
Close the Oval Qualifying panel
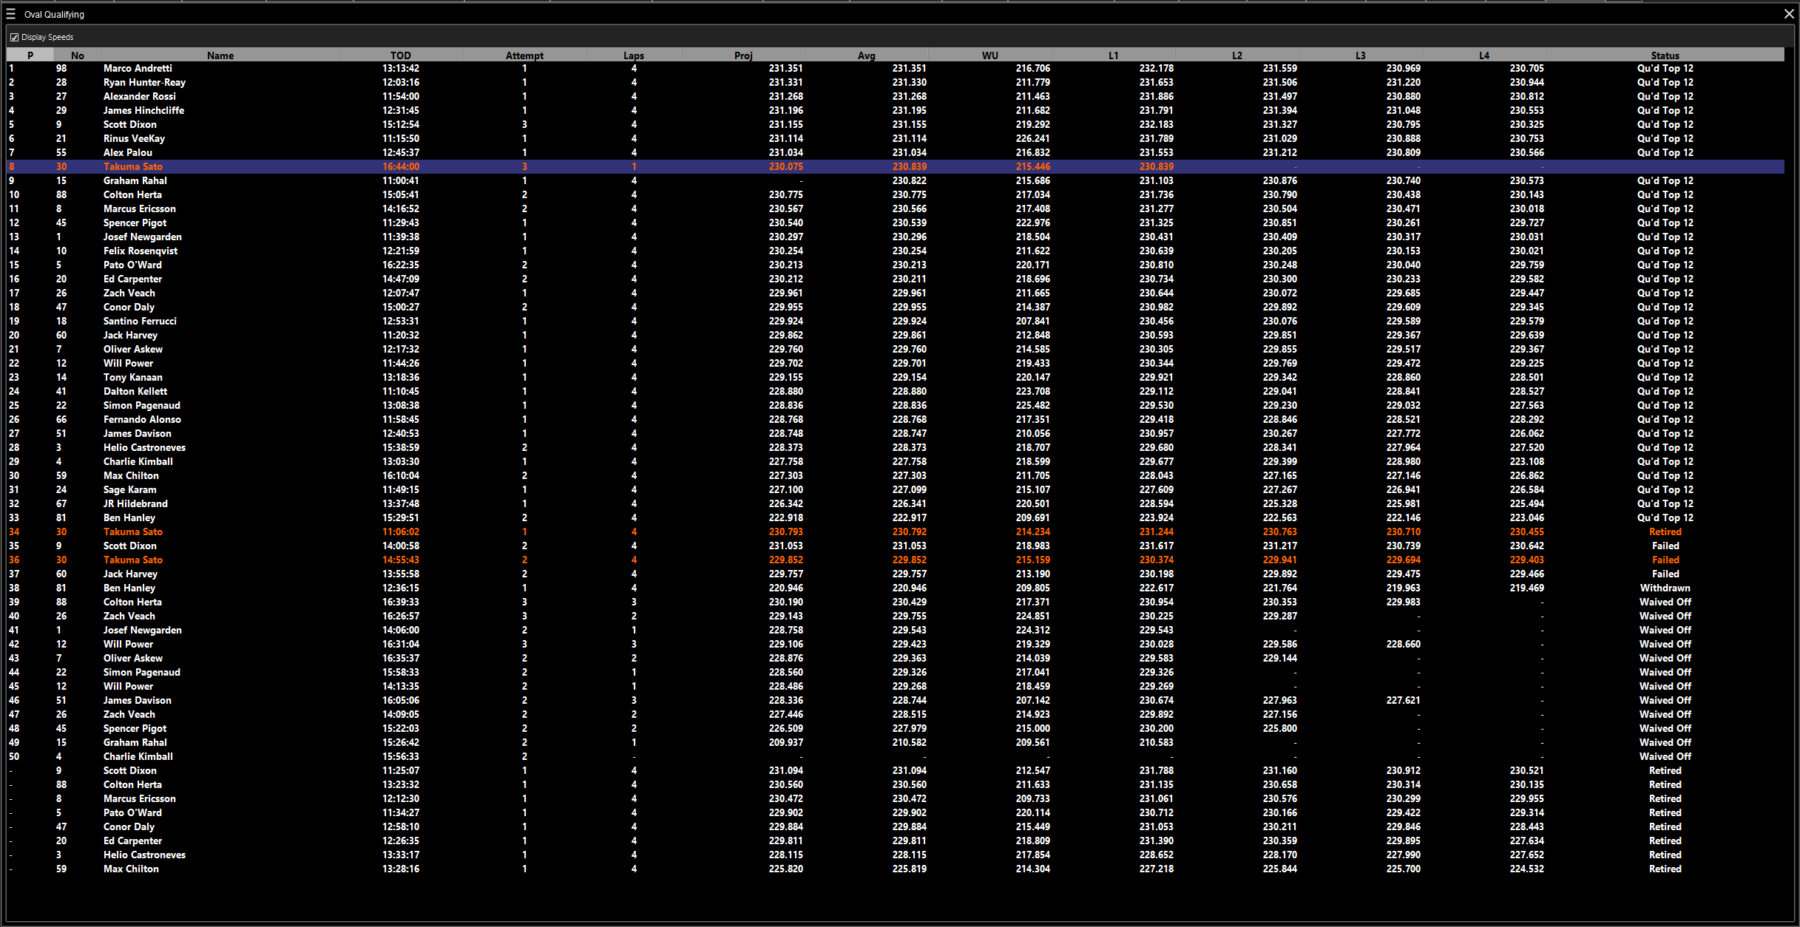(x=1788, y=14)
